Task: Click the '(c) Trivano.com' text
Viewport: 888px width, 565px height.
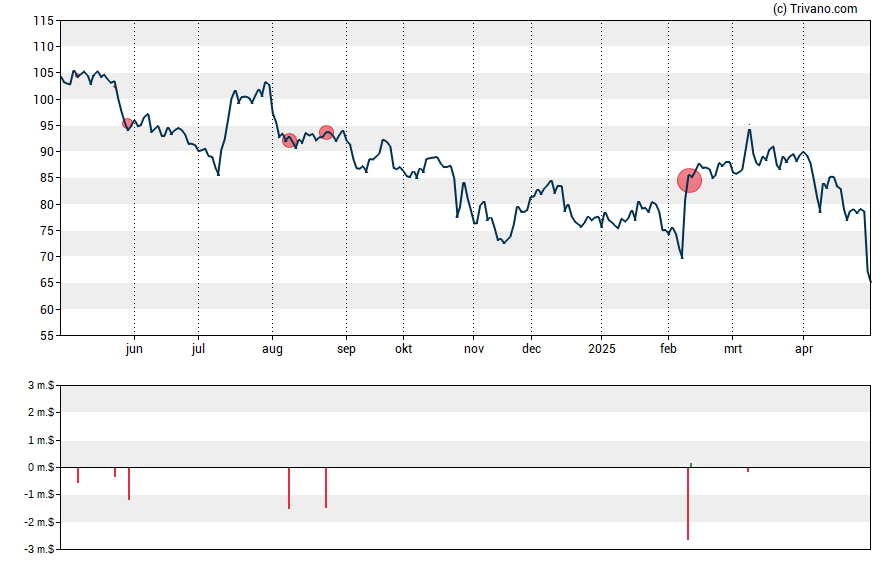Action: (815, 8)
